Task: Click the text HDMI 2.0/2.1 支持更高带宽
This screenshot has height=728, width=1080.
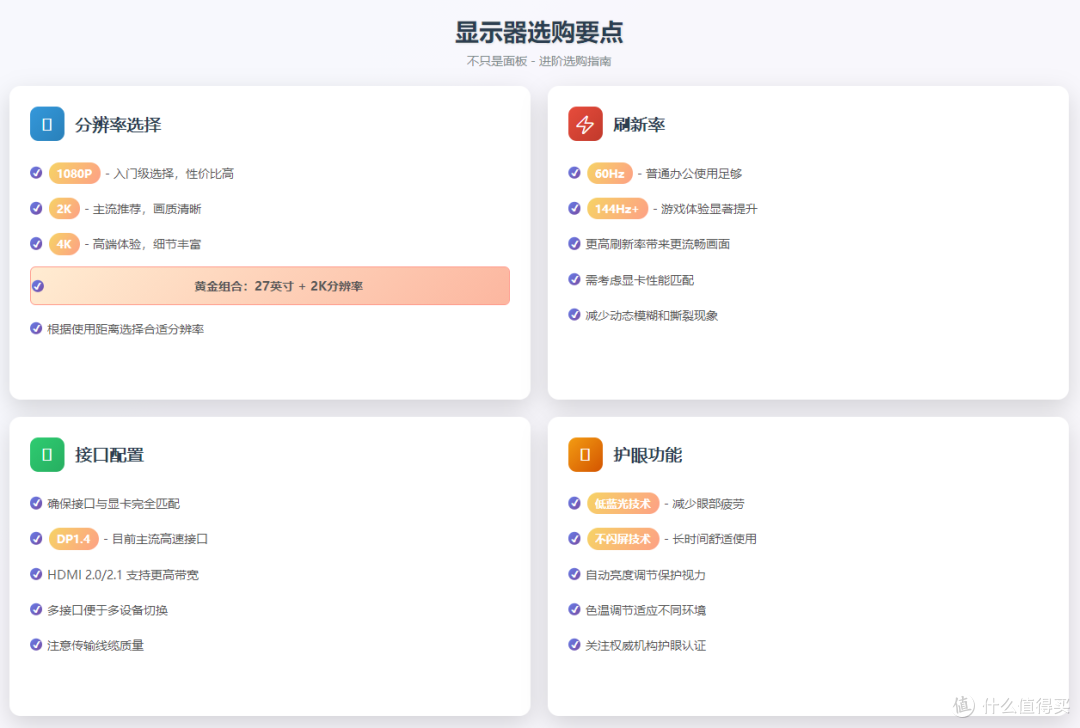Action: pyautogui.click(x=123, y=574)
